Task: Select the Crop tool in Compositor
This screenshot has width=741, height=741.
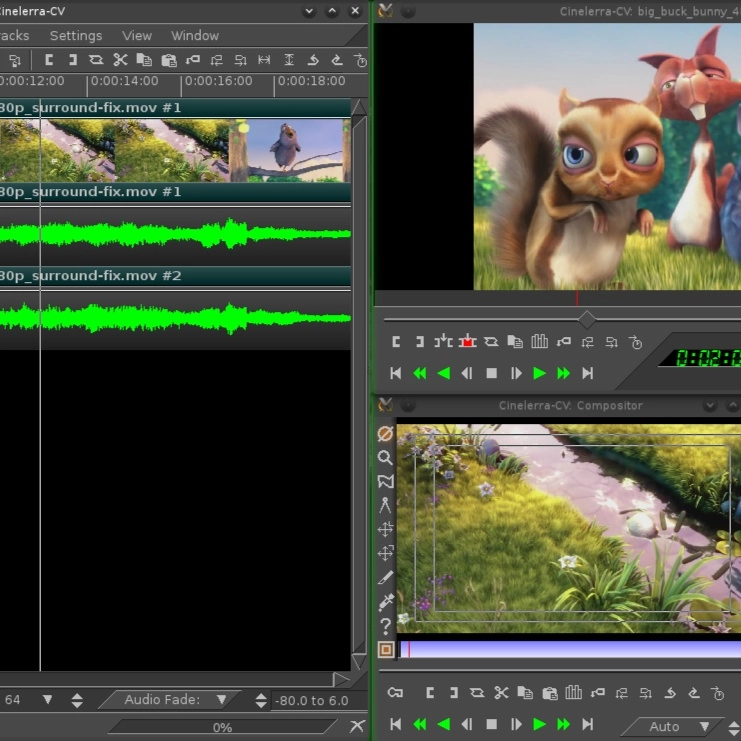Action: coord(385,578)
